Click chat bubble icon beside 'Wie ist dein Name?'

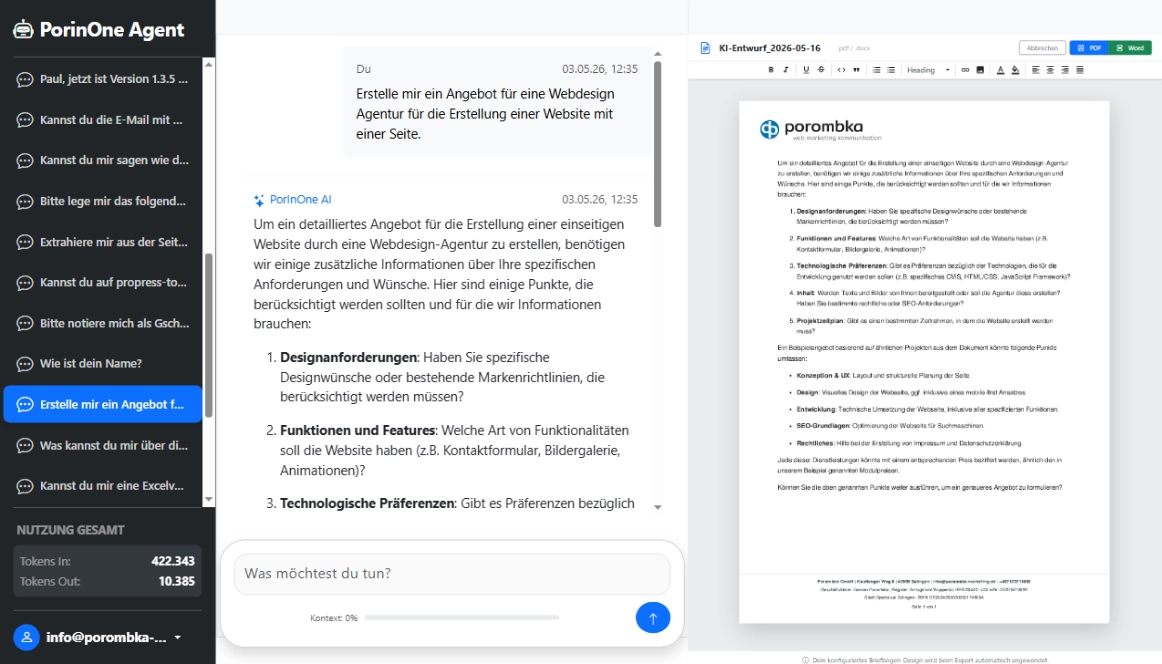(24, 364)
